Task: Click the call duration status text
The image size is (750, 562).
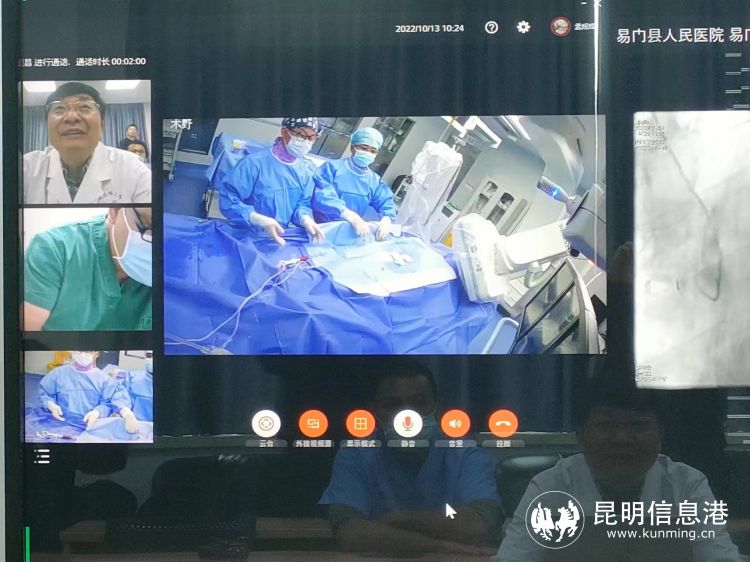Action: 85,62
